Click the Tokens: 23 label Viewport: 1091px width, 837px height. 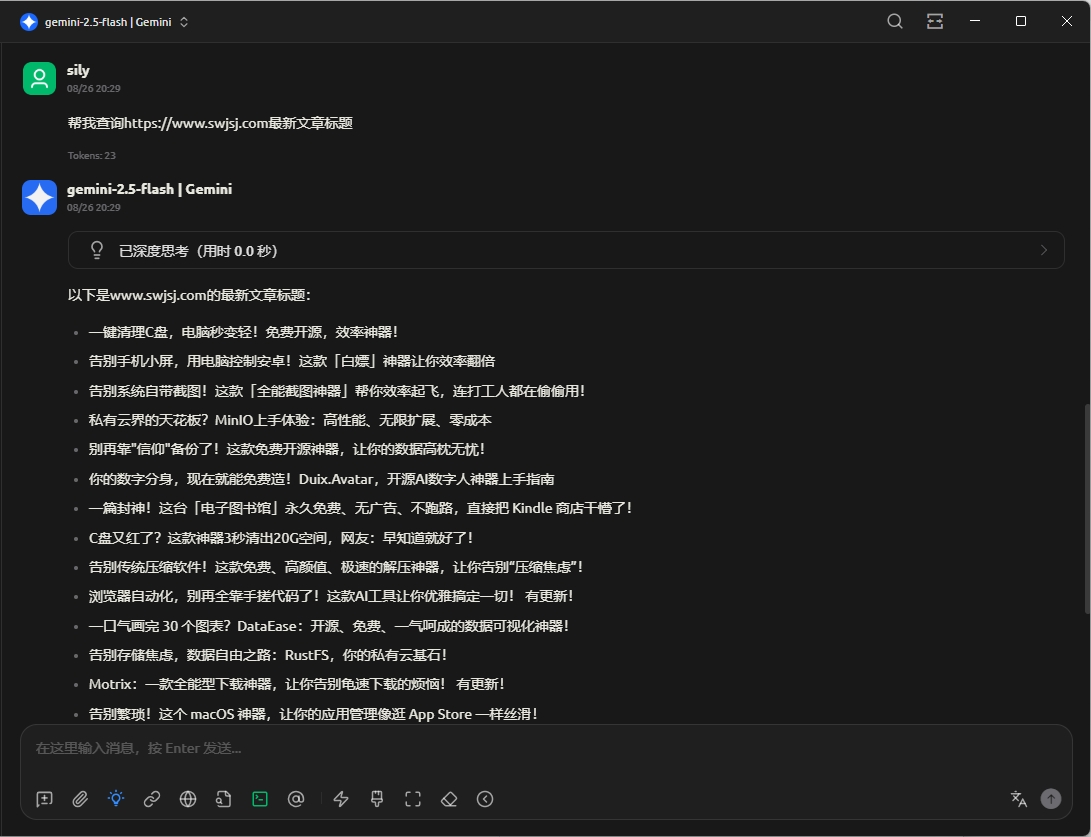point(92,155)
